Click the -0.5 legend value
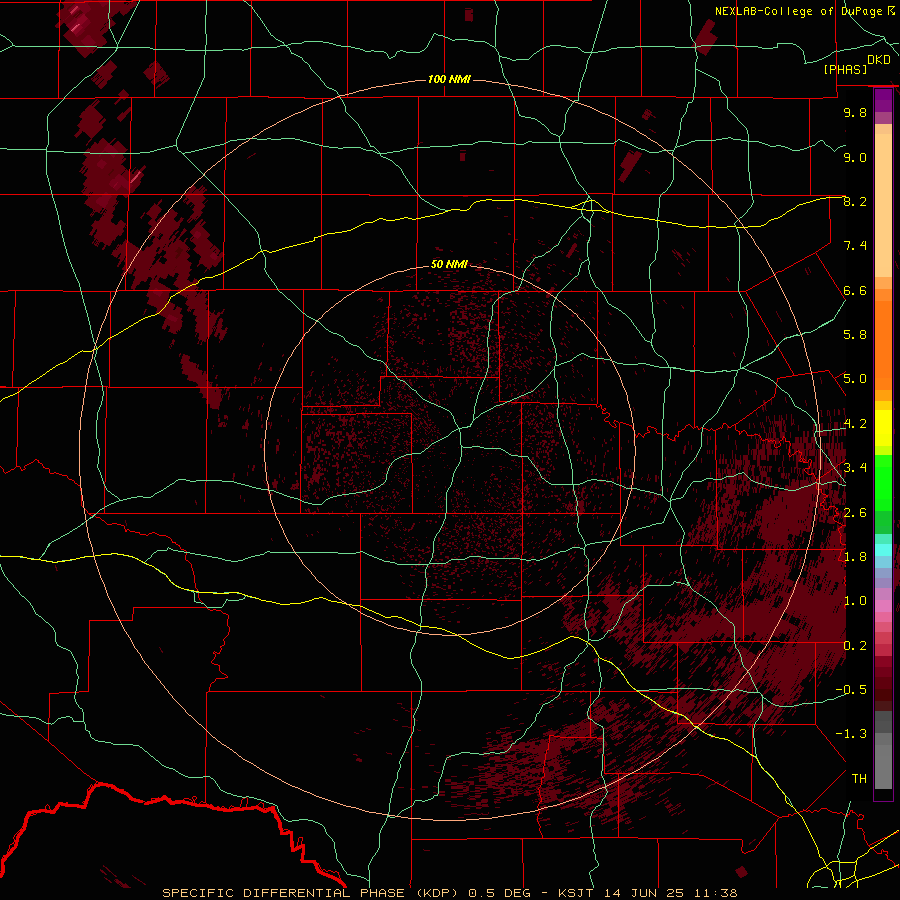 pos(851,690)
